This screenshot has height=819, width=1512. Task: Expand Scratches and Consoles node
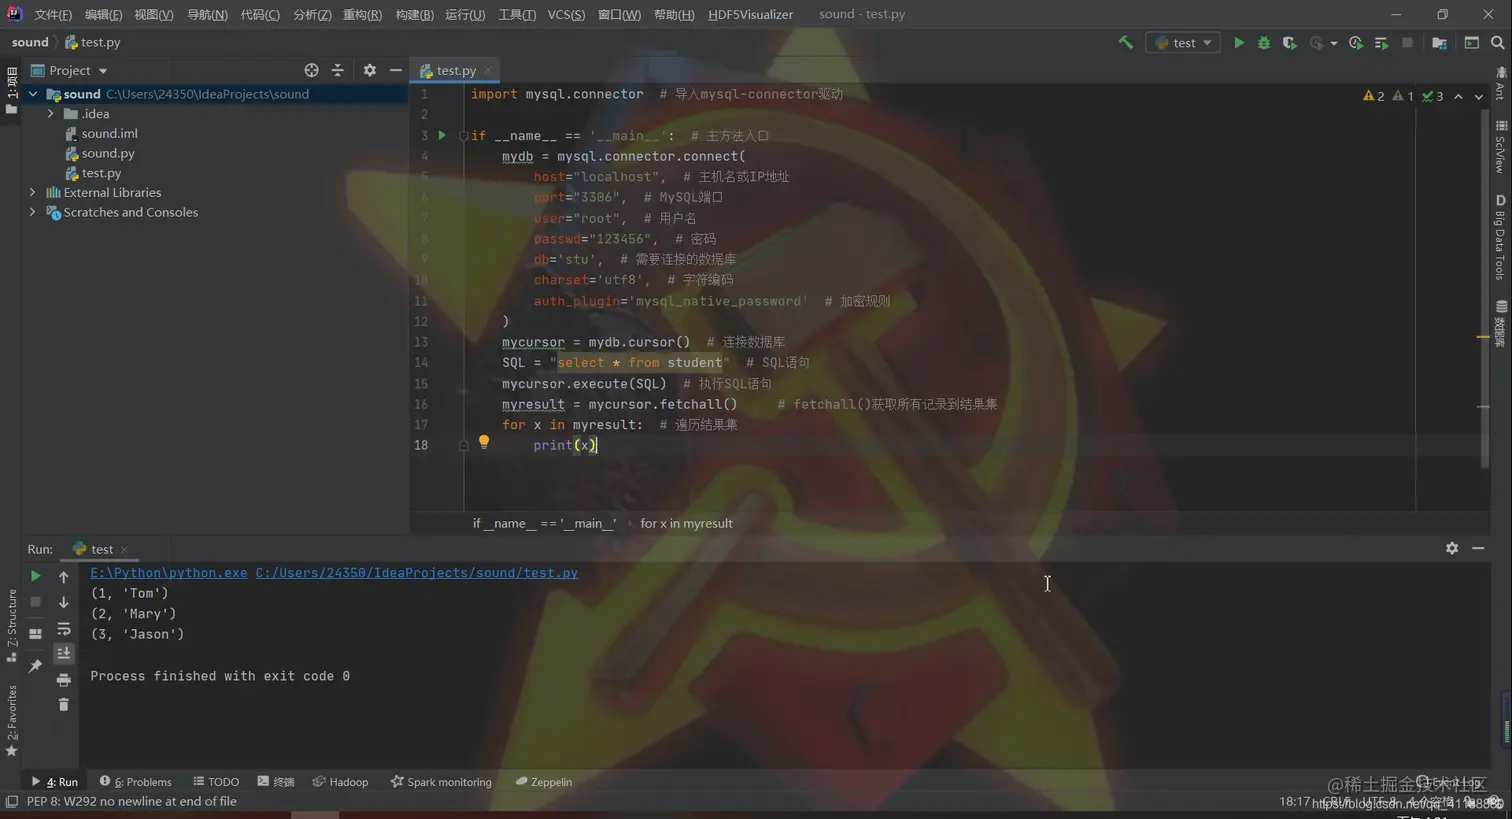33,212
